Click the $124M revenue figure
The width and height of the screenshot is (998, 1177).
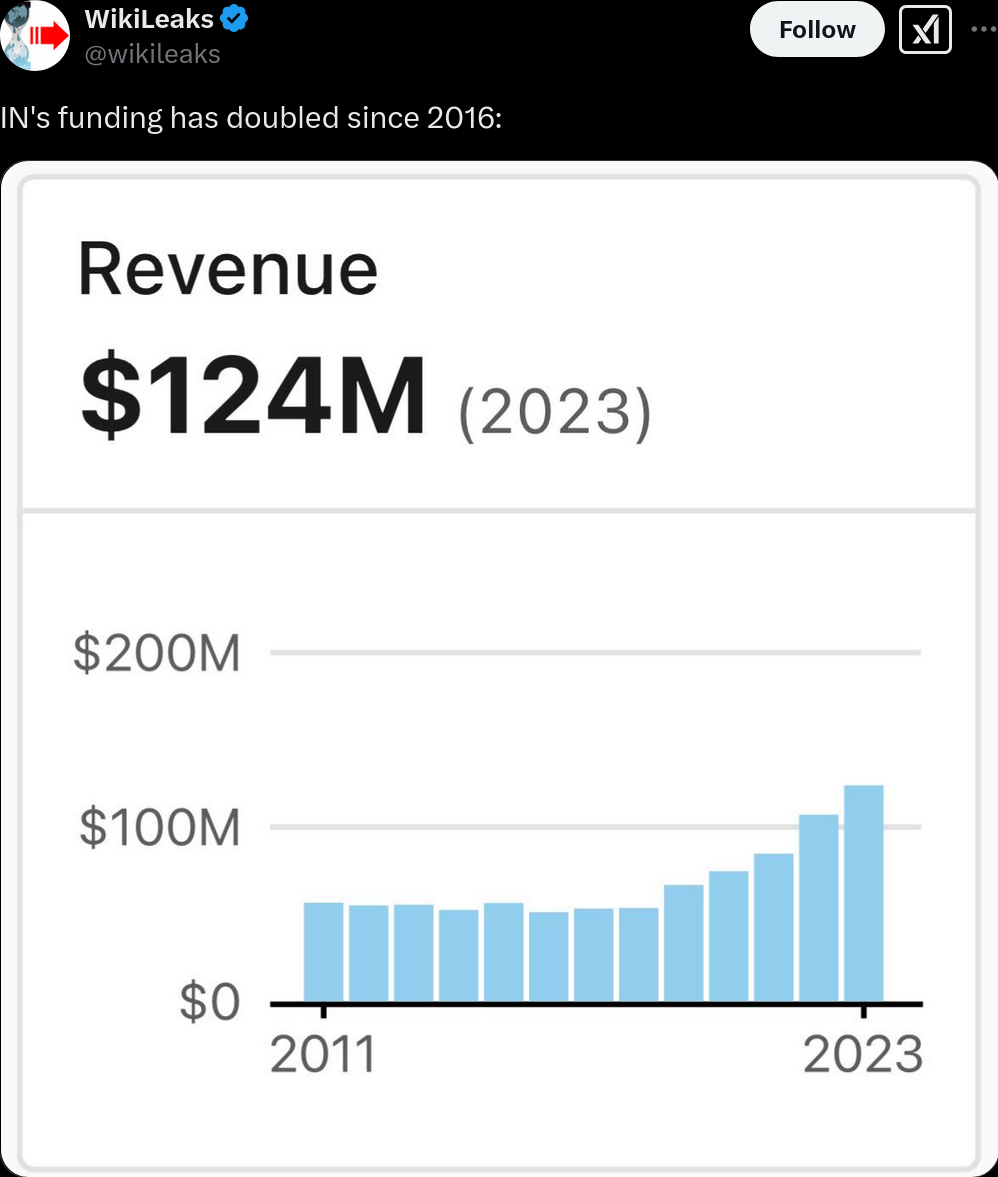pos(254,396)
